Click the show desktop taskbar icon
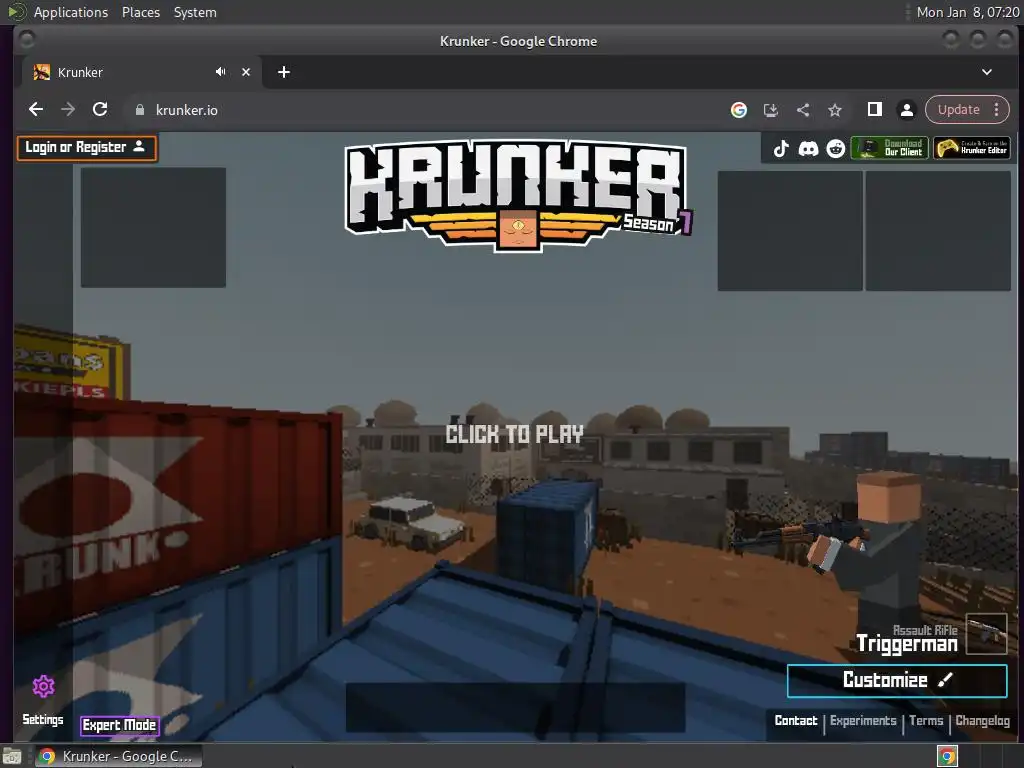The width and height of the screenshot is (1024, 768). [12, 757]
